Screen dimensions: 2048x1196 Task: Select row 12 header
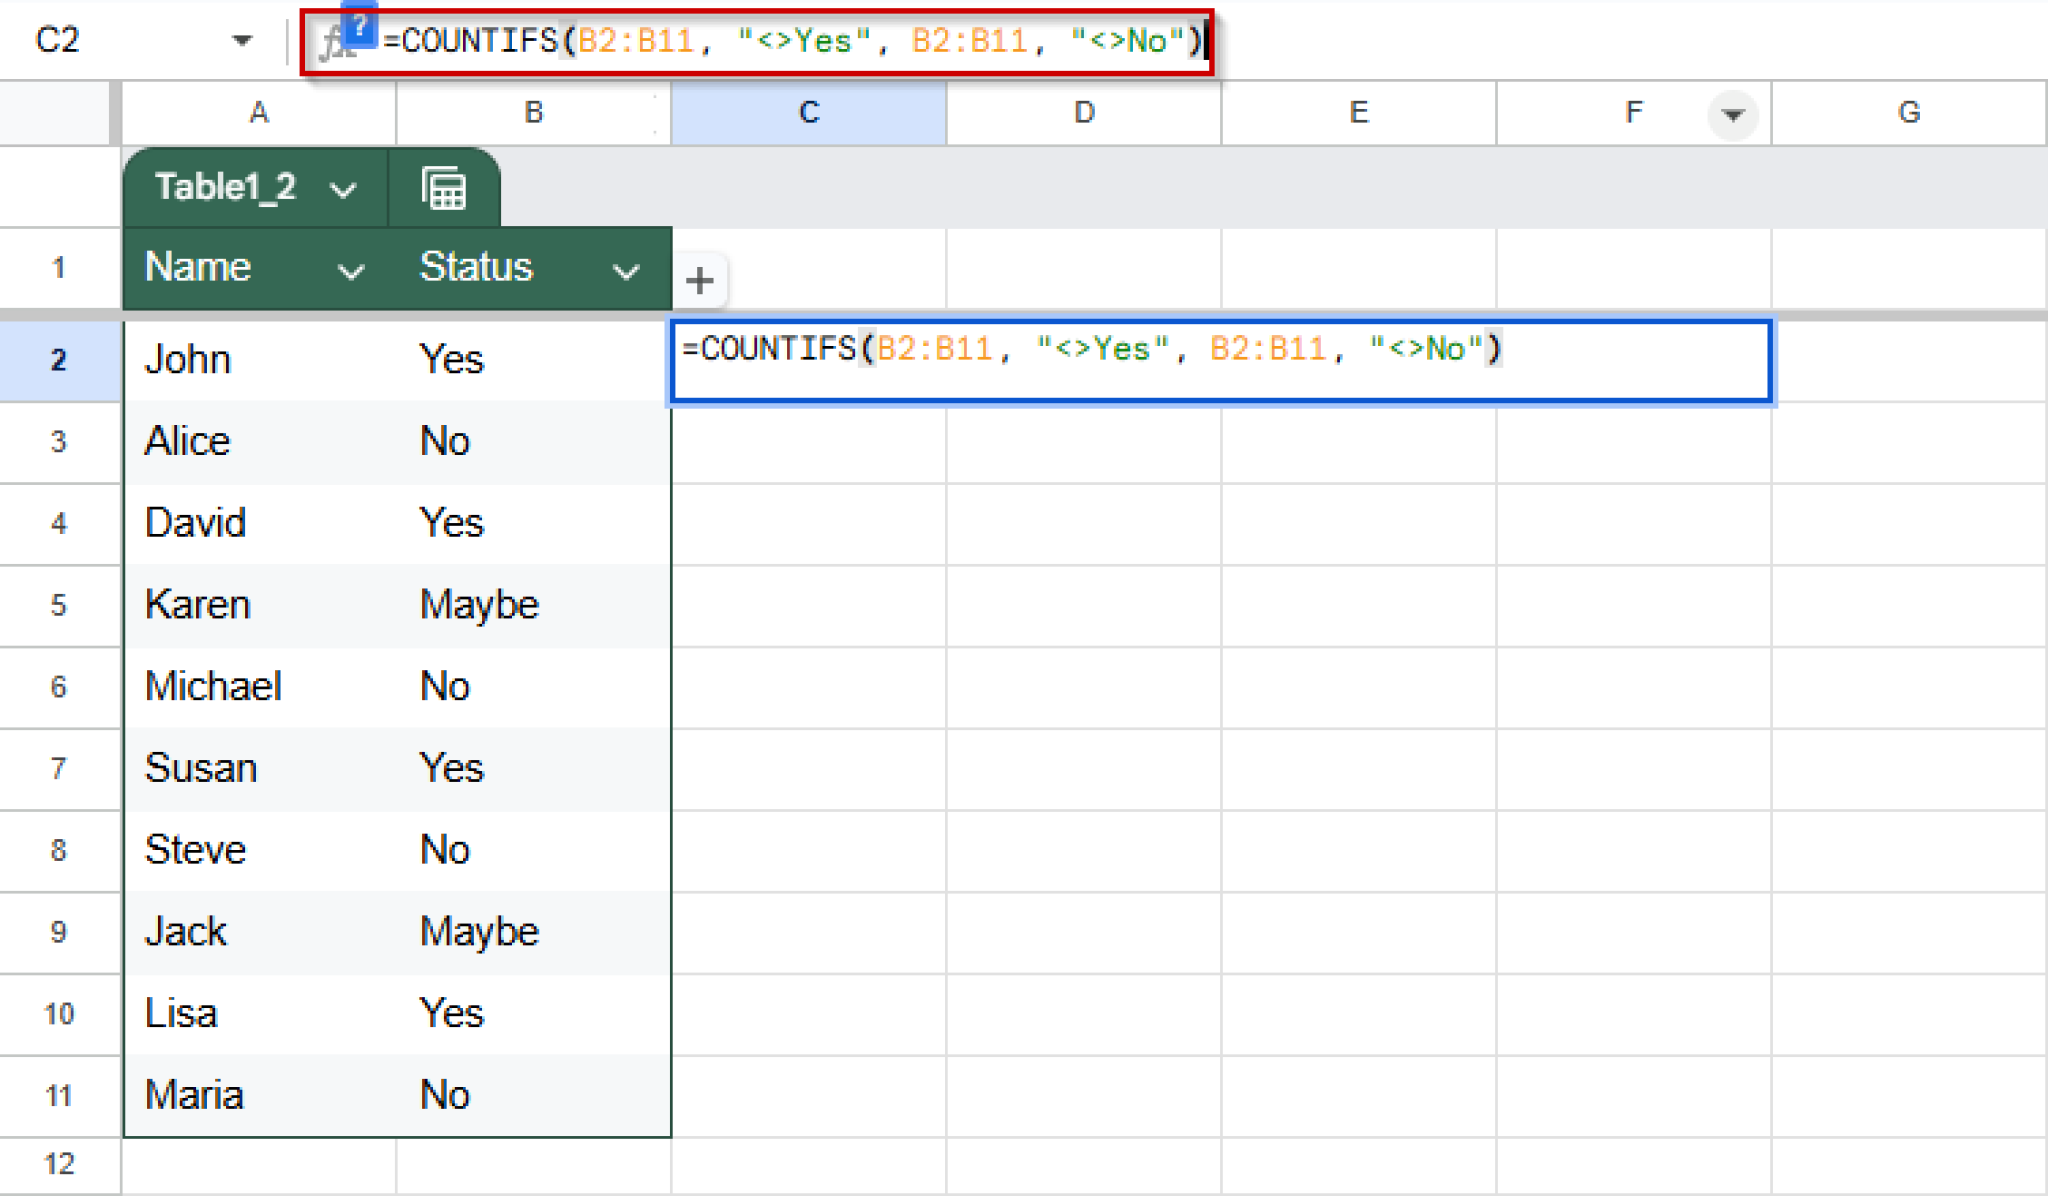(x=59, y=1163)
